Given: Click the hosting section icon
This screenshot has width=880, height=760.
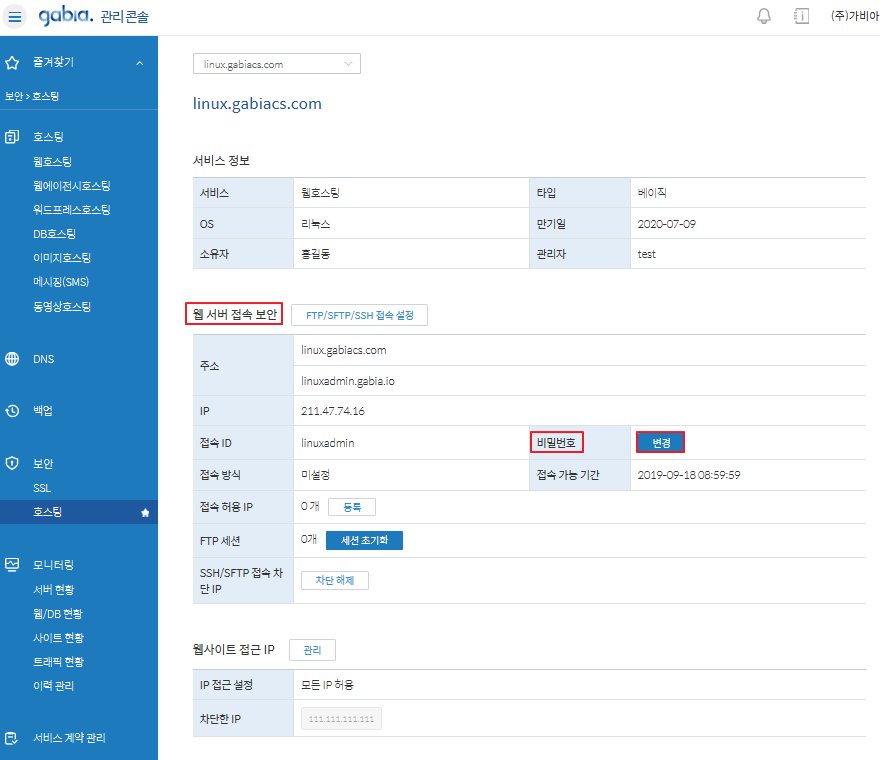Looking at the screenshot, I should pos(12,137).
